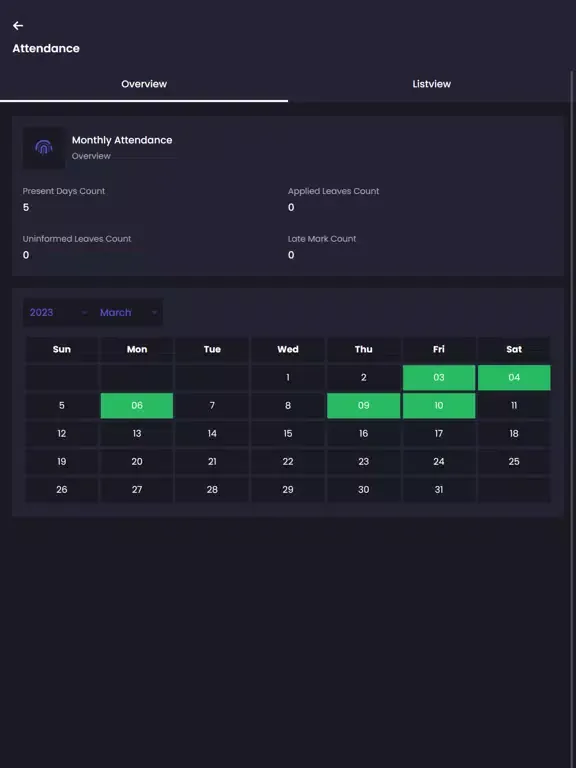
Task: Click calendar date 15
Action: (x=288, y=433)
